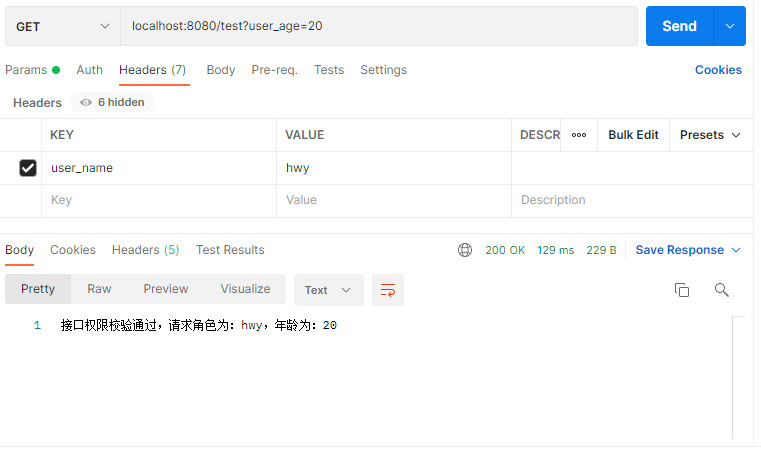Click the empty Description field
The width and height of the screenshot is (761, 452).
[x=632, y=200]
